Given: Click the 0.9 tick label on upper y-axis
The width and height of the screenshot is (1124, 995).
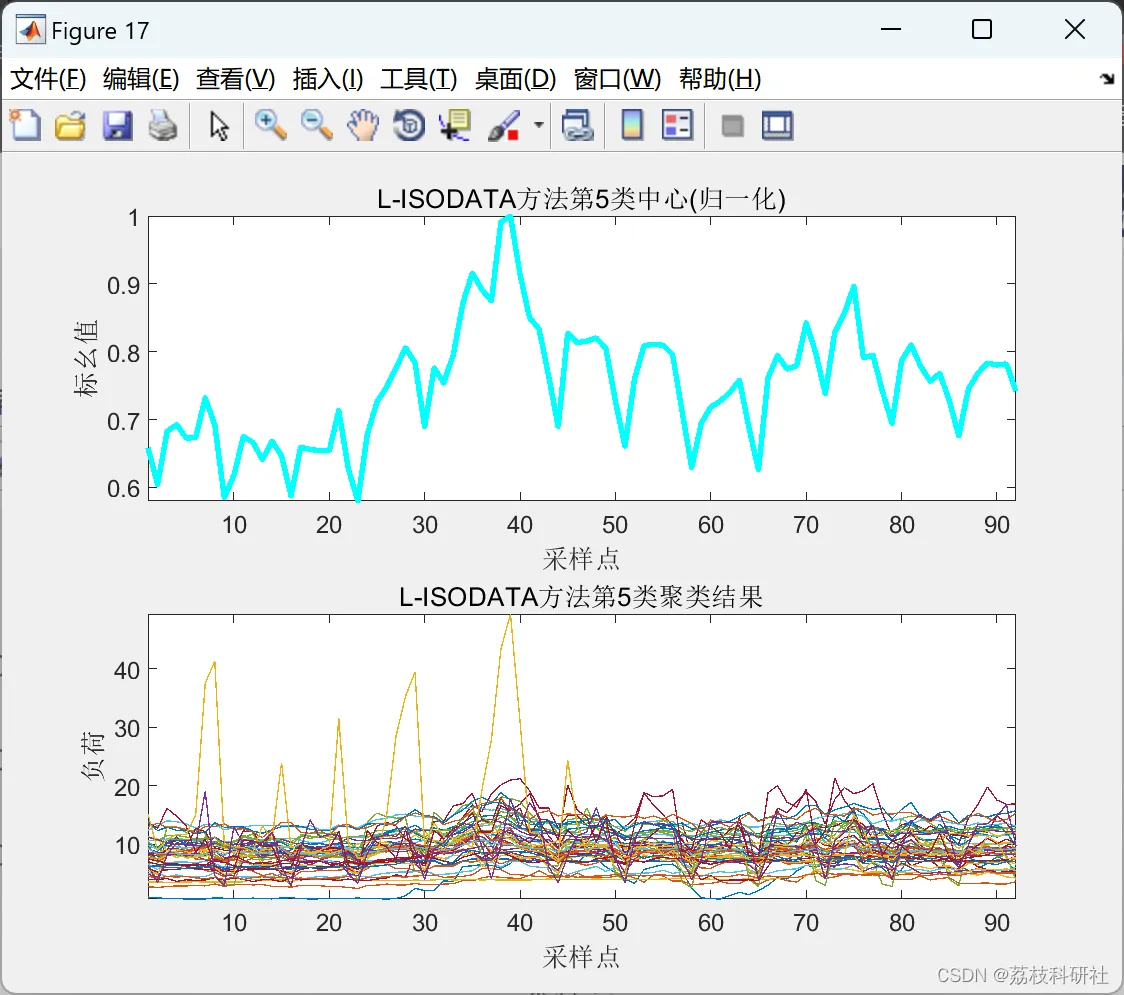Looking at the screenshot, I should (123, 285).
